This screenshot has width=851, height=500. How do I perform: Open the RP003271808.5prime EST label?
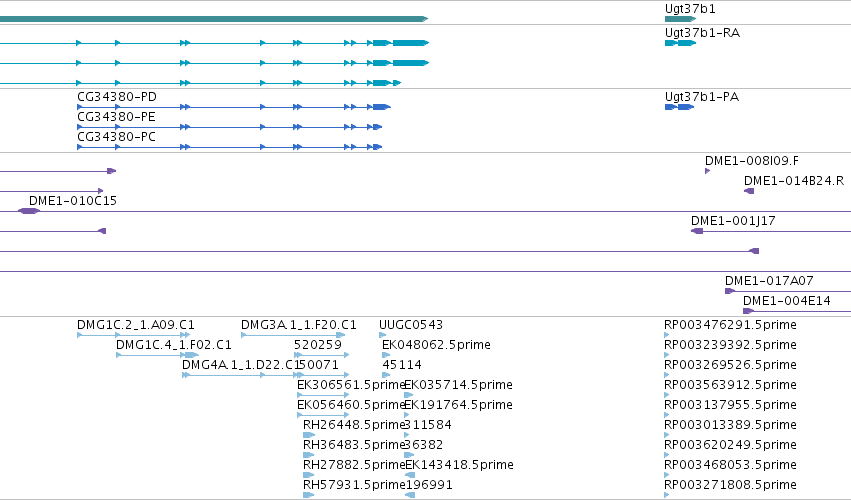click(x=731, y=486)
